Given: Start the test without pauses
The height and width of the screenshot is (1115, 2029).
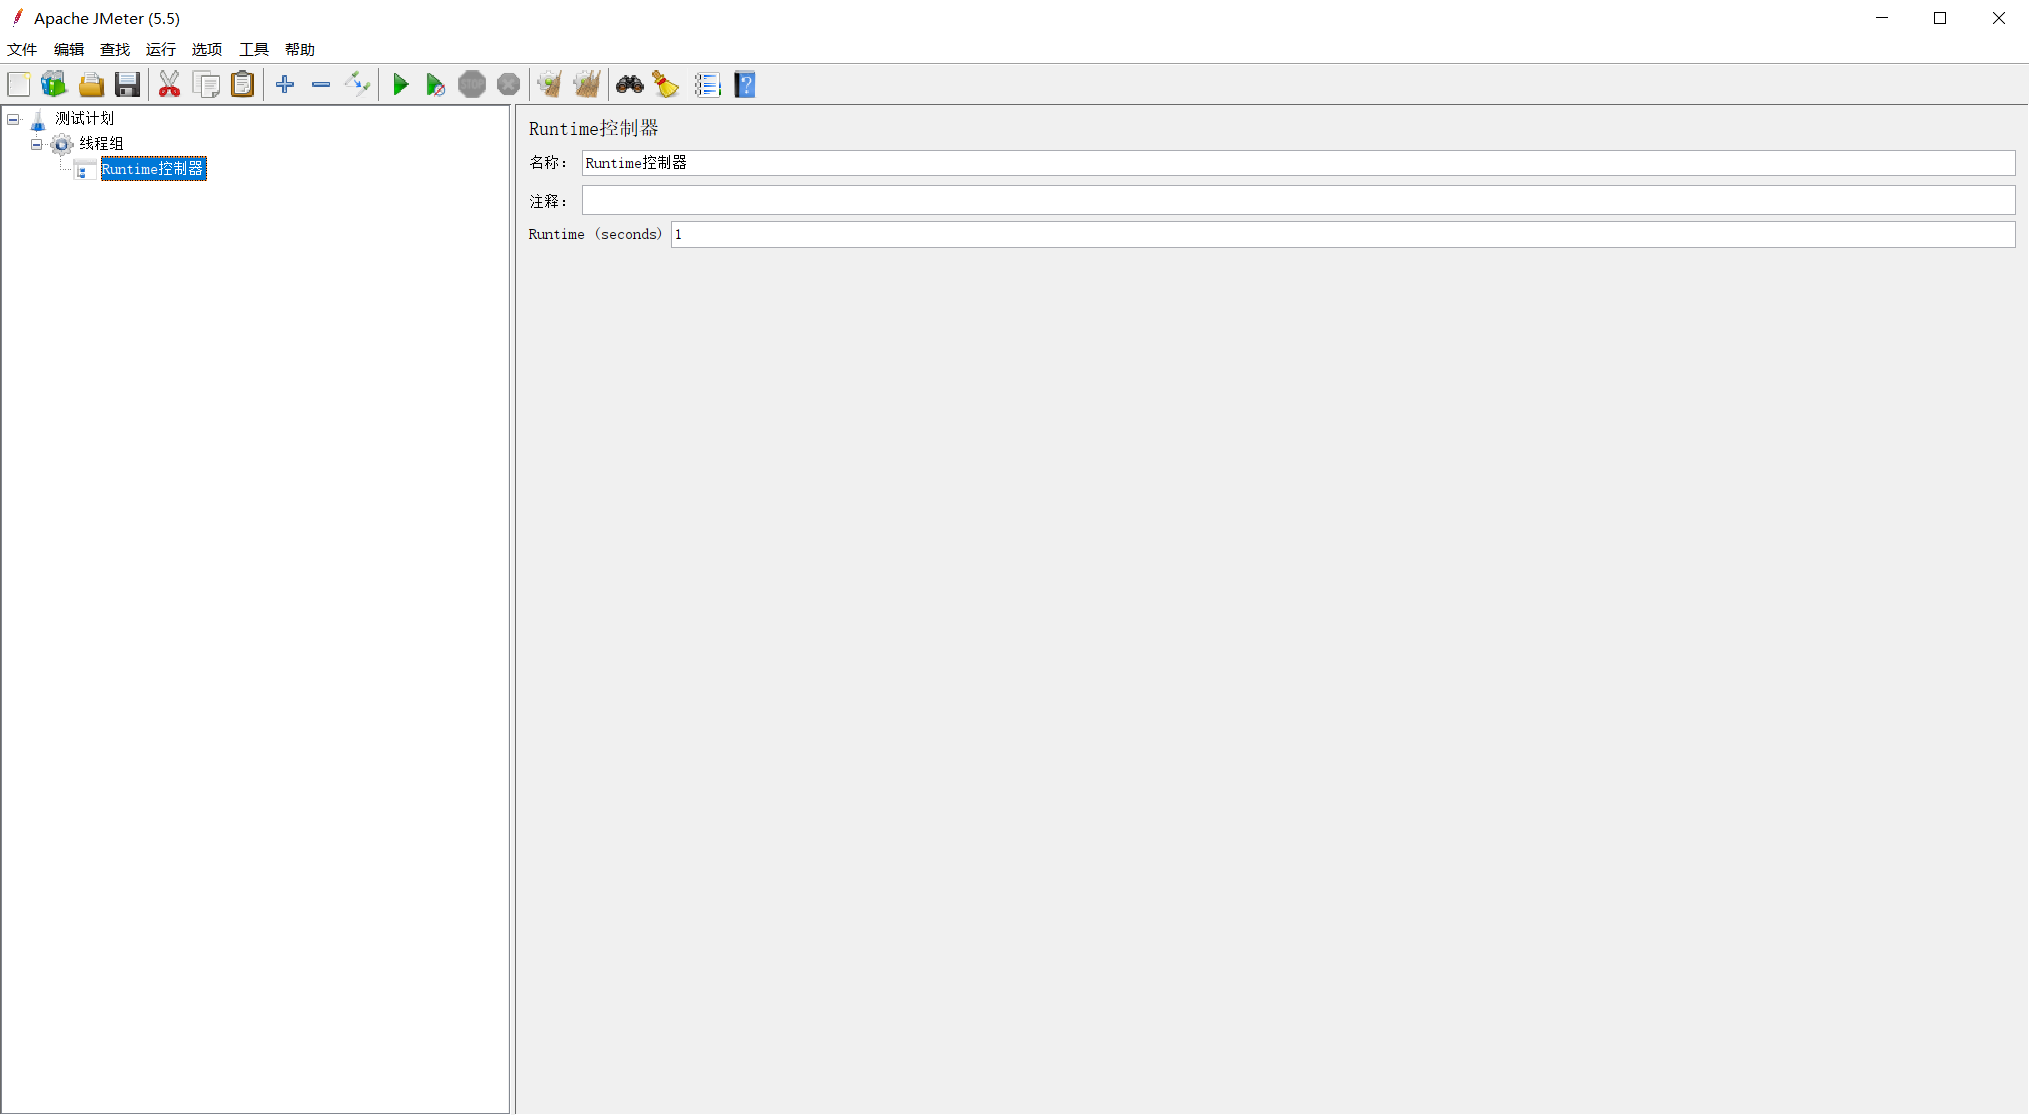Looking at the screenshot, I should [435, 85].
